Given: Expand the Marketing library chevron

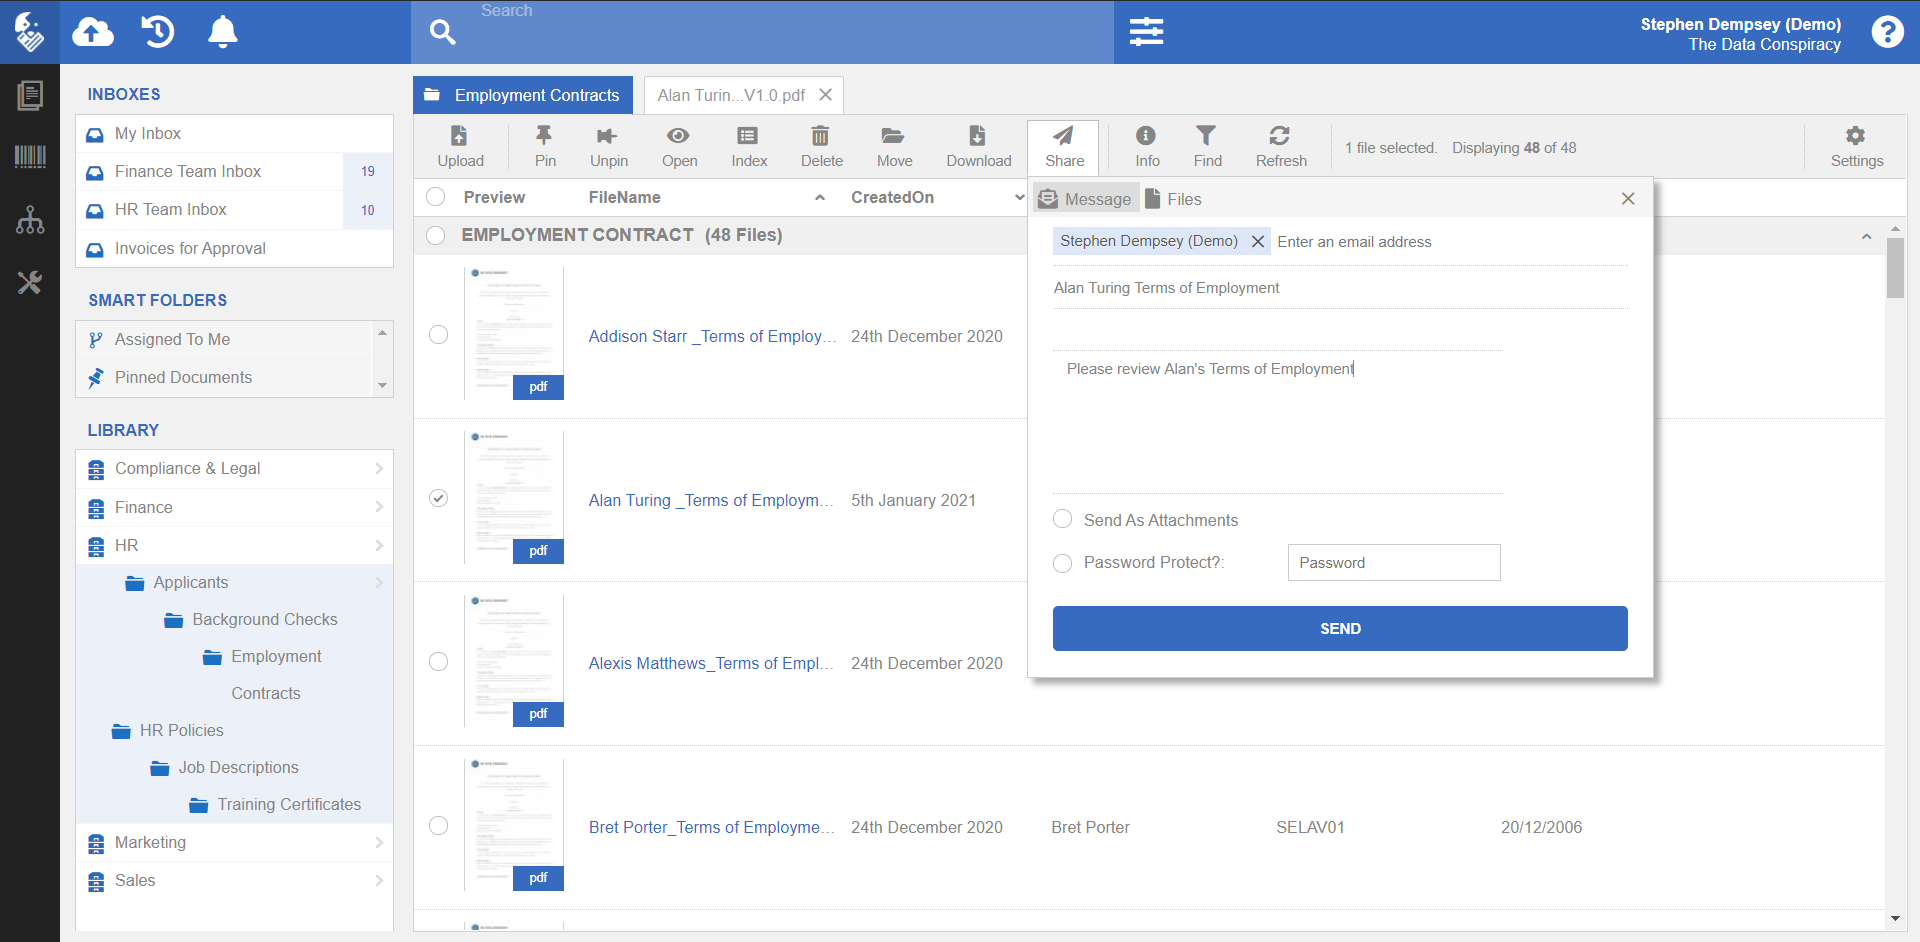Looking at the screenshot, I should click(x=379, y=842).
